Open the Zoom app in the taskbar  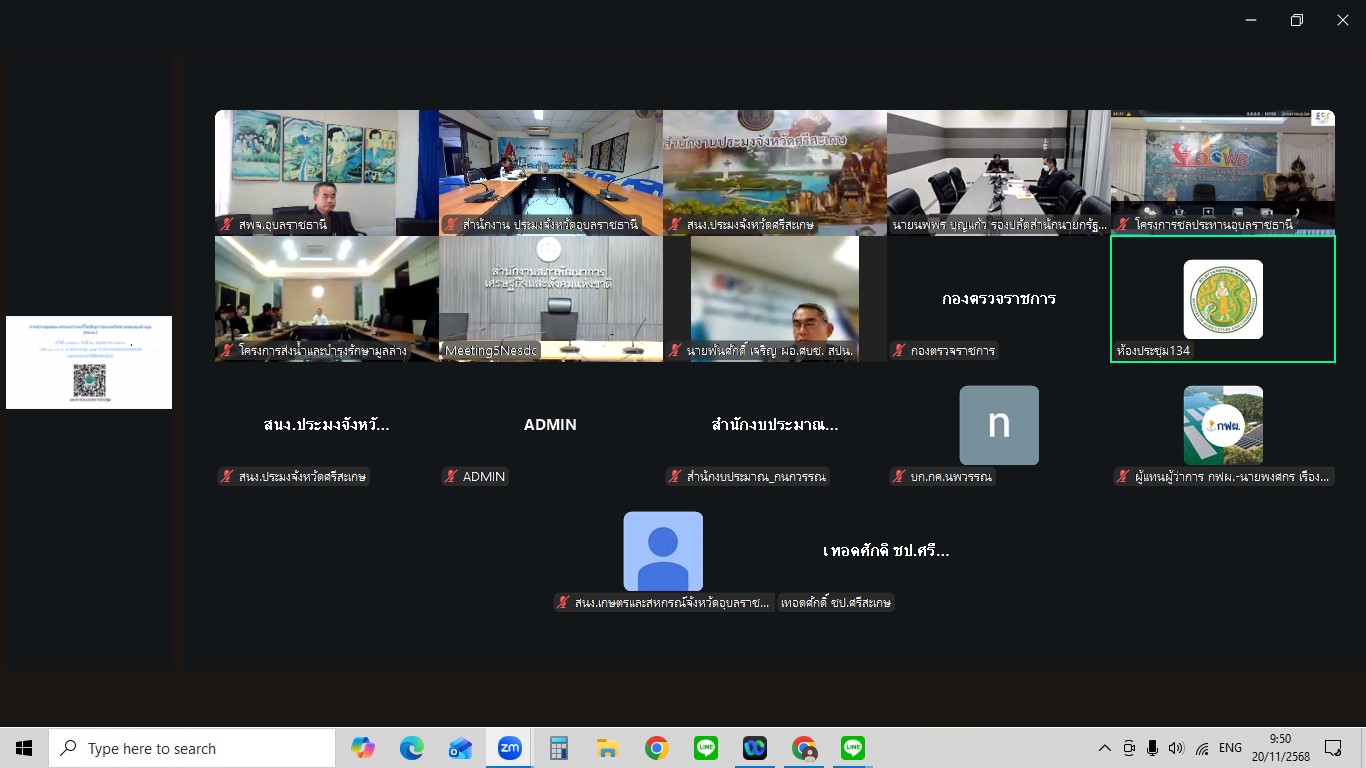(x=509, y=748)
